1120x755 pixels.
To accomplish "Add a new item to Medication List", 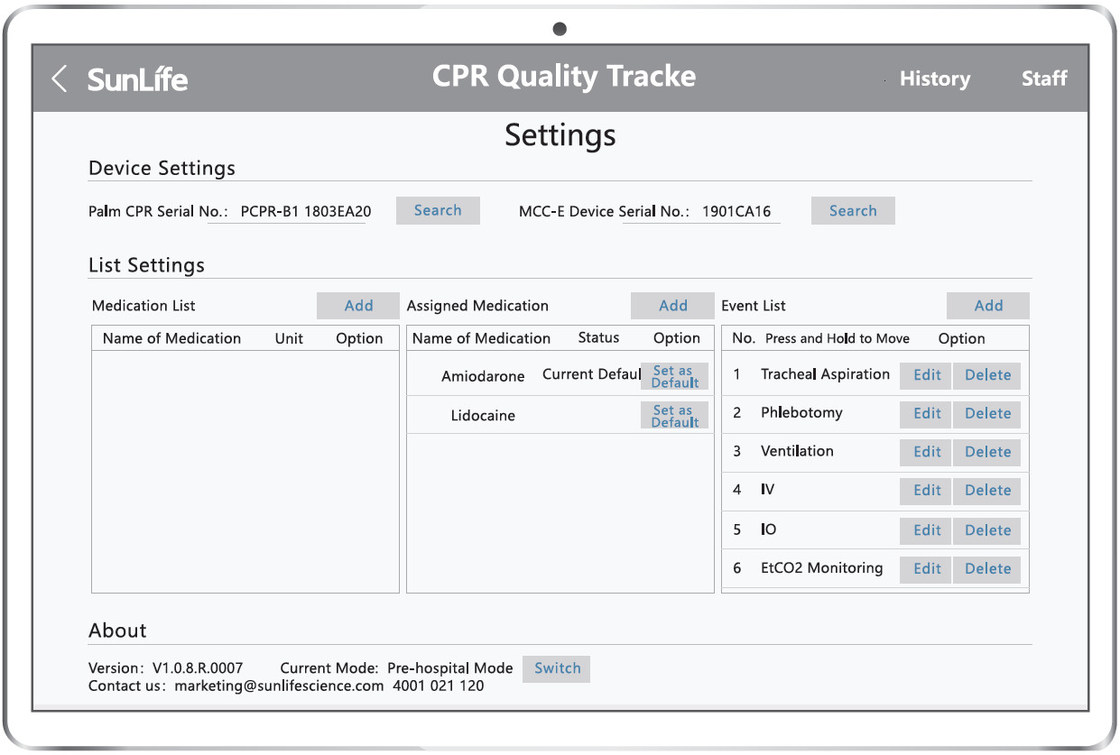I will pyautogui.click(x=358, y=306).
